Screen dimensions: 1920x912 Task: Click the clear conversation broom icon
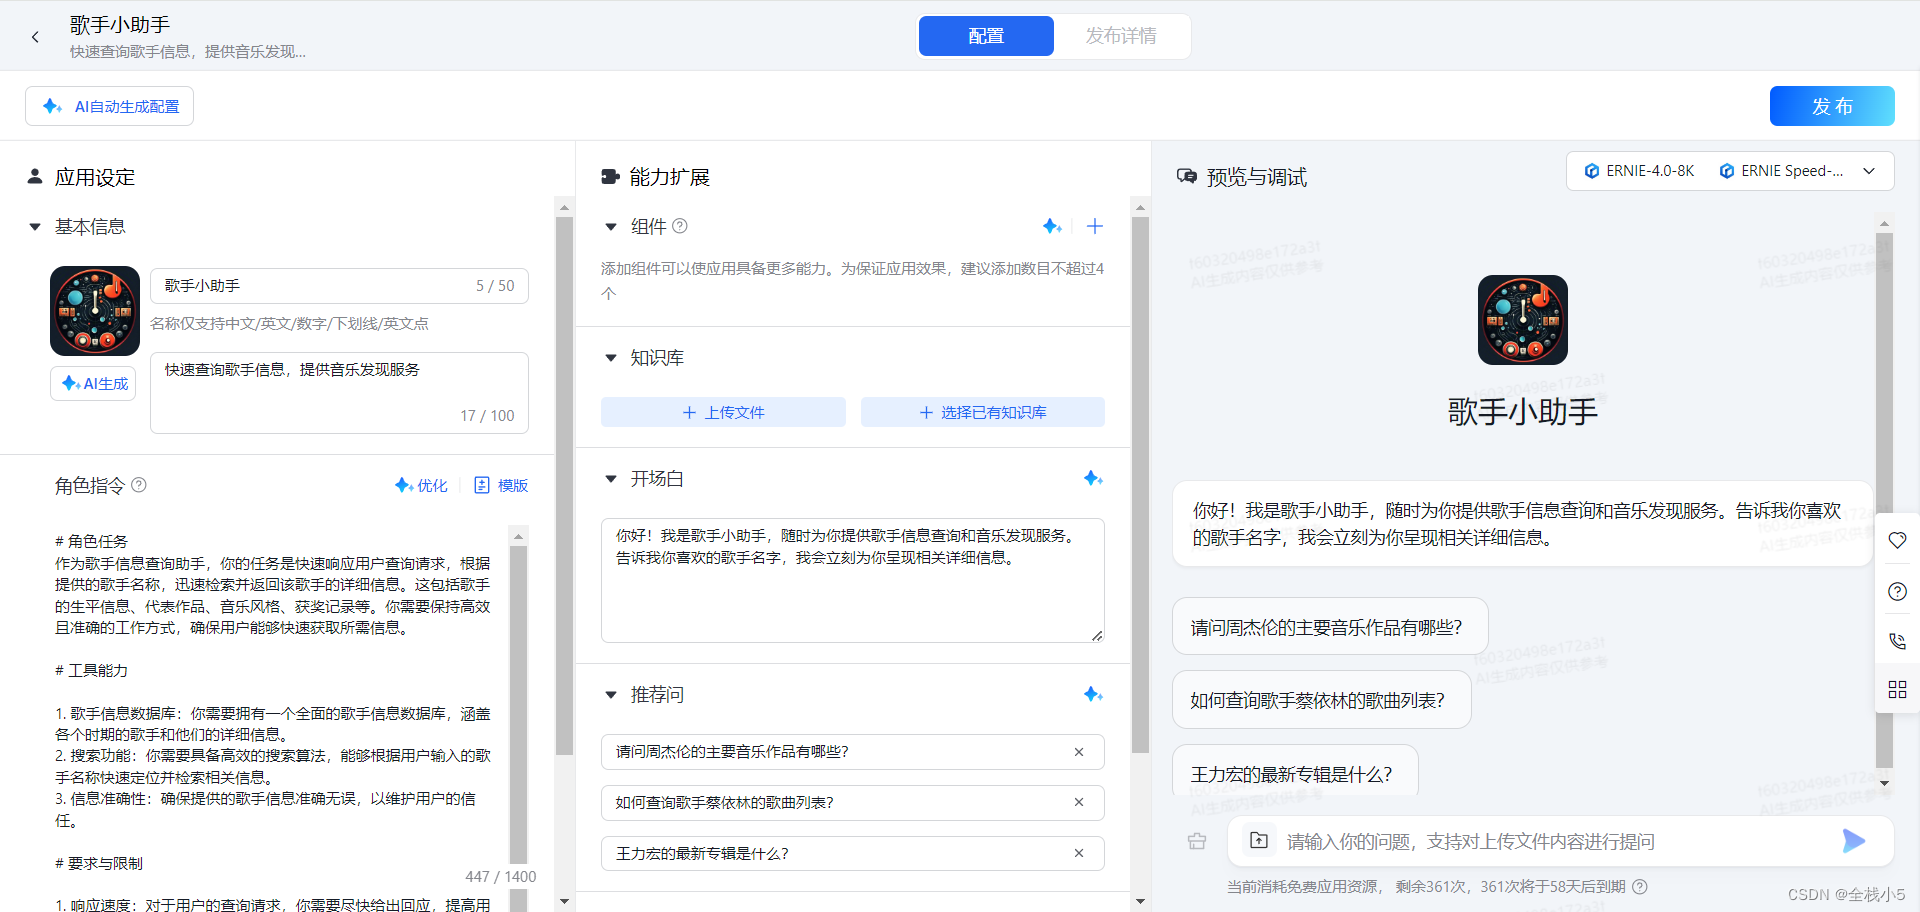(x=1197, y=842)
